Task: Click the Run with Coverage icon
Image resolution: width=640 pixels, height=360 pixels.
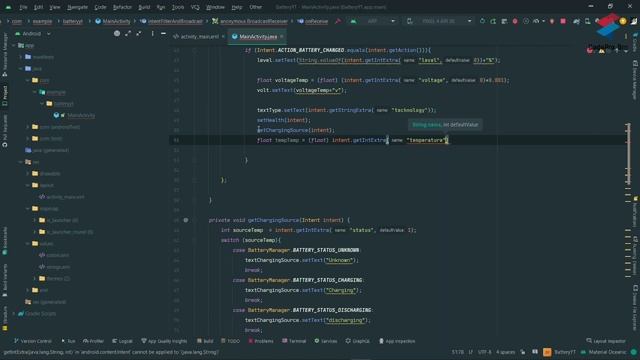Action: 526,21
